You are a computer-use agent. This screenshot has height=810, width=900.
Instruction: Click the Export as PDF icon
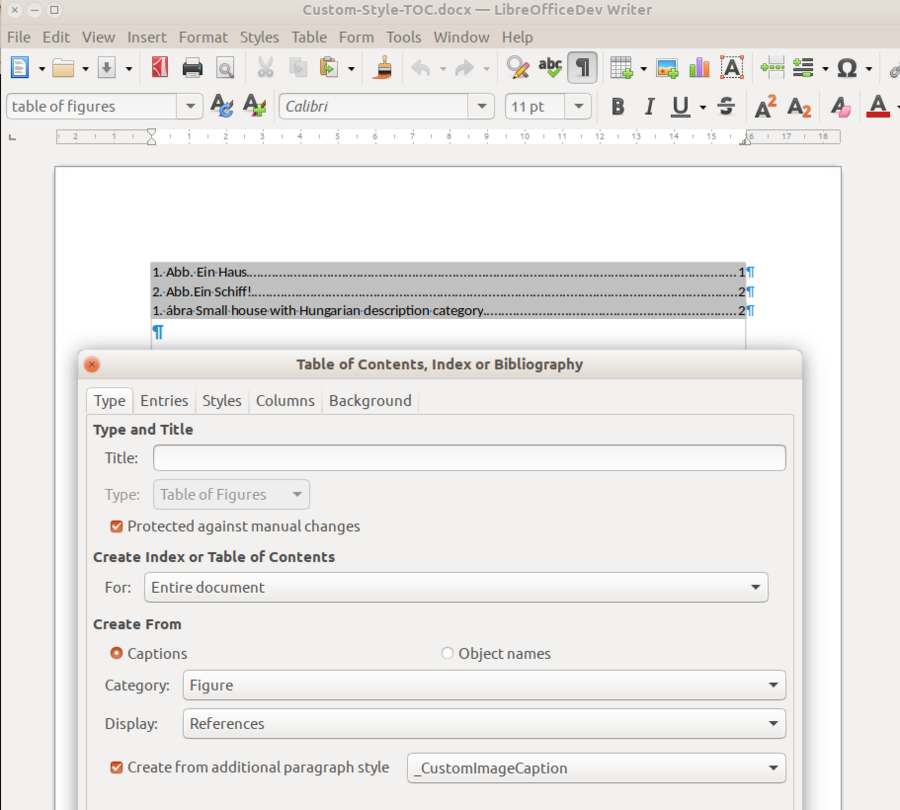160,68
